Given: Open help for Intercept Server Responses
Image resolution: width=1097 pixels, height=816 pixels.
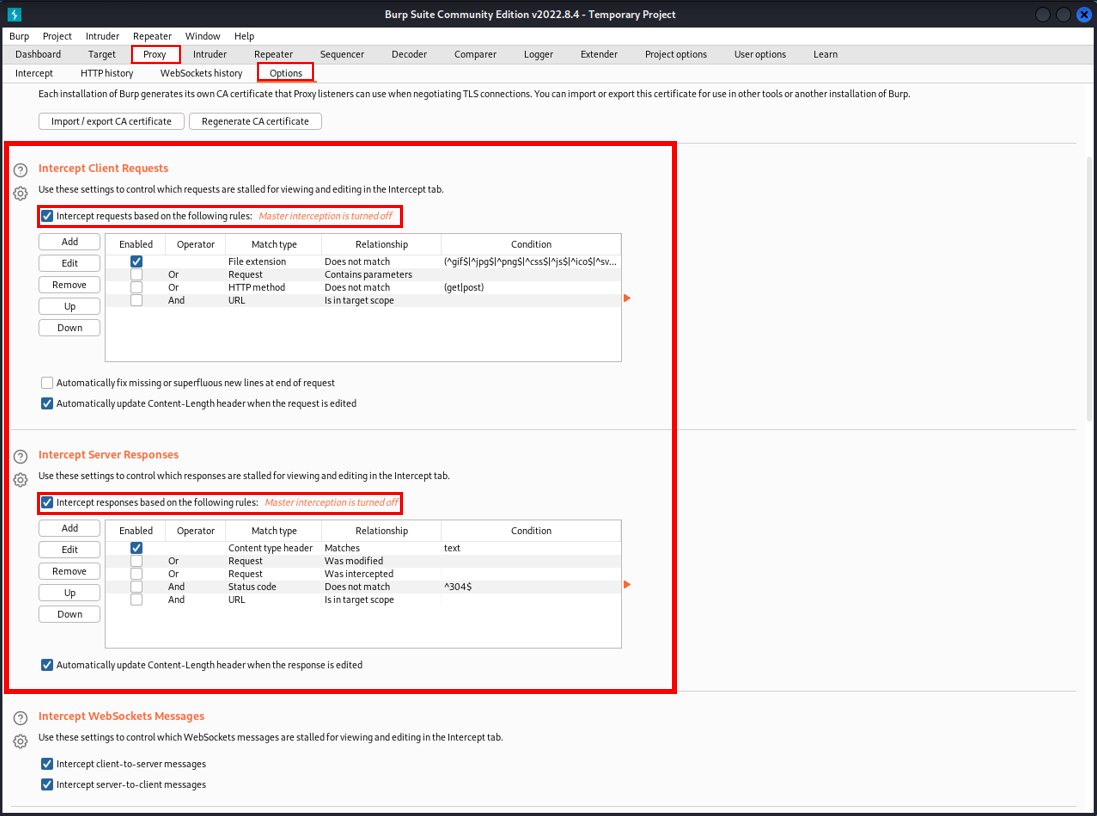Looking at the screenshot, I should (20, 456).
